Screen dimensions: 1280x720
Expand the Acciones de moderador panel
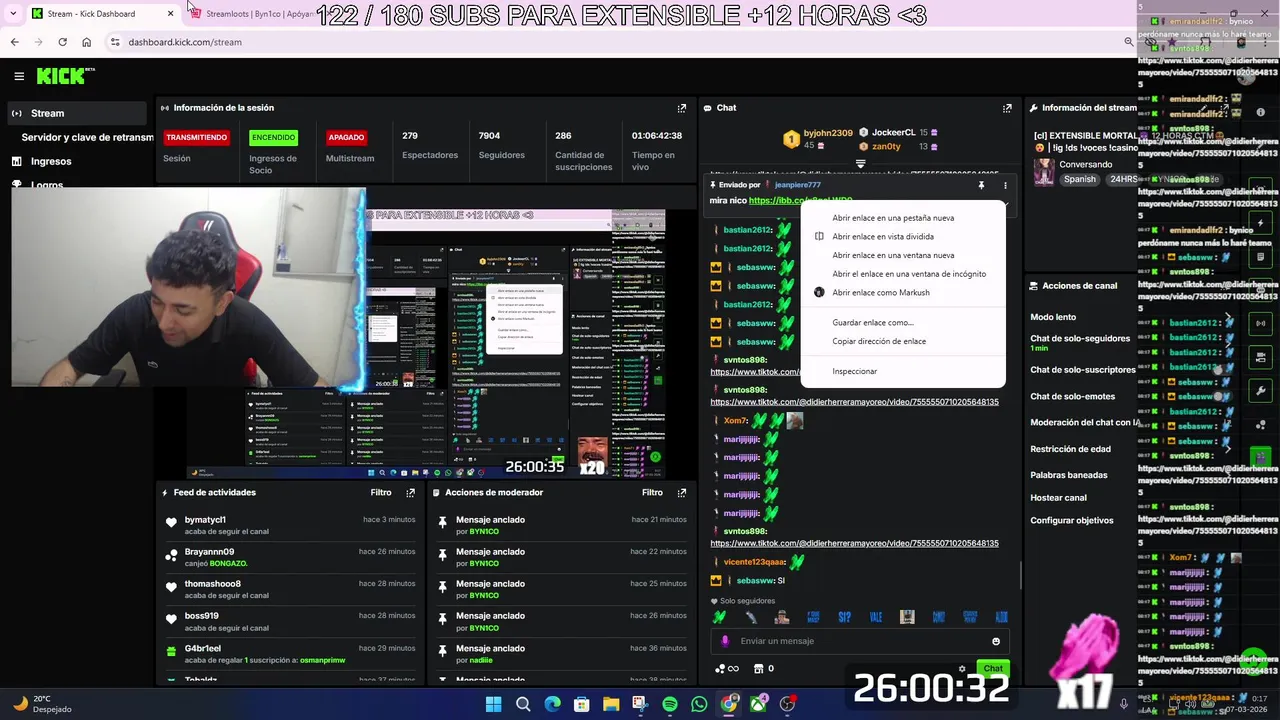[682, 493]
